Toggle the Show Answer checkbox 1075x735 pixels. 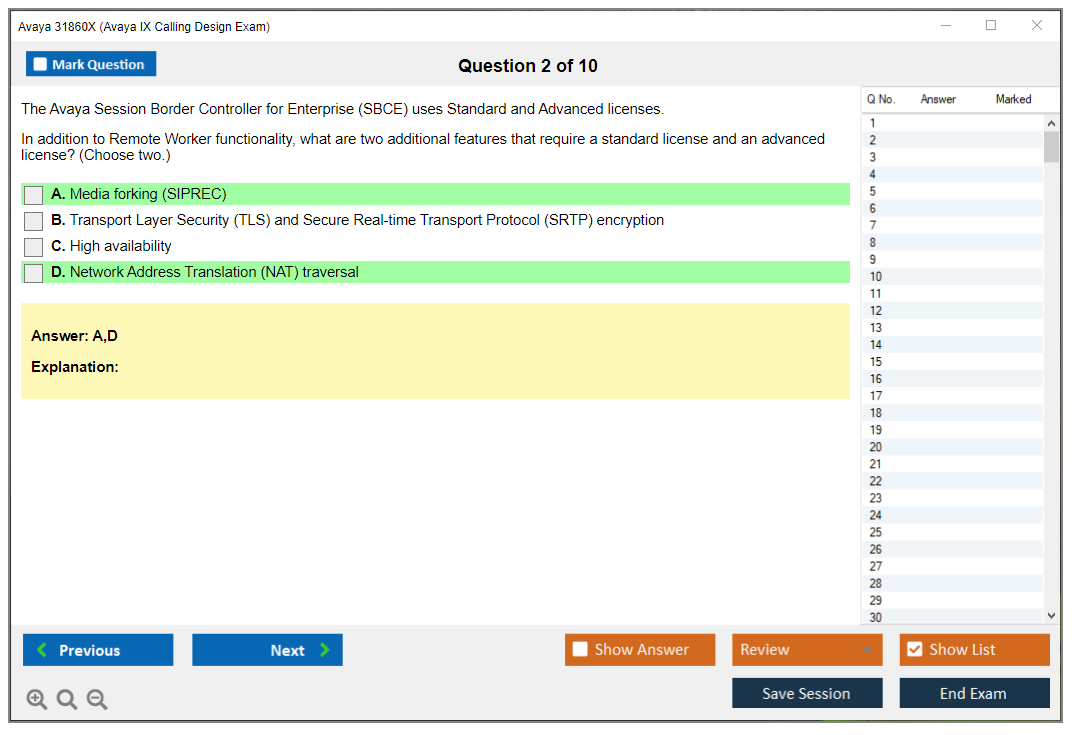coord(580,650)
